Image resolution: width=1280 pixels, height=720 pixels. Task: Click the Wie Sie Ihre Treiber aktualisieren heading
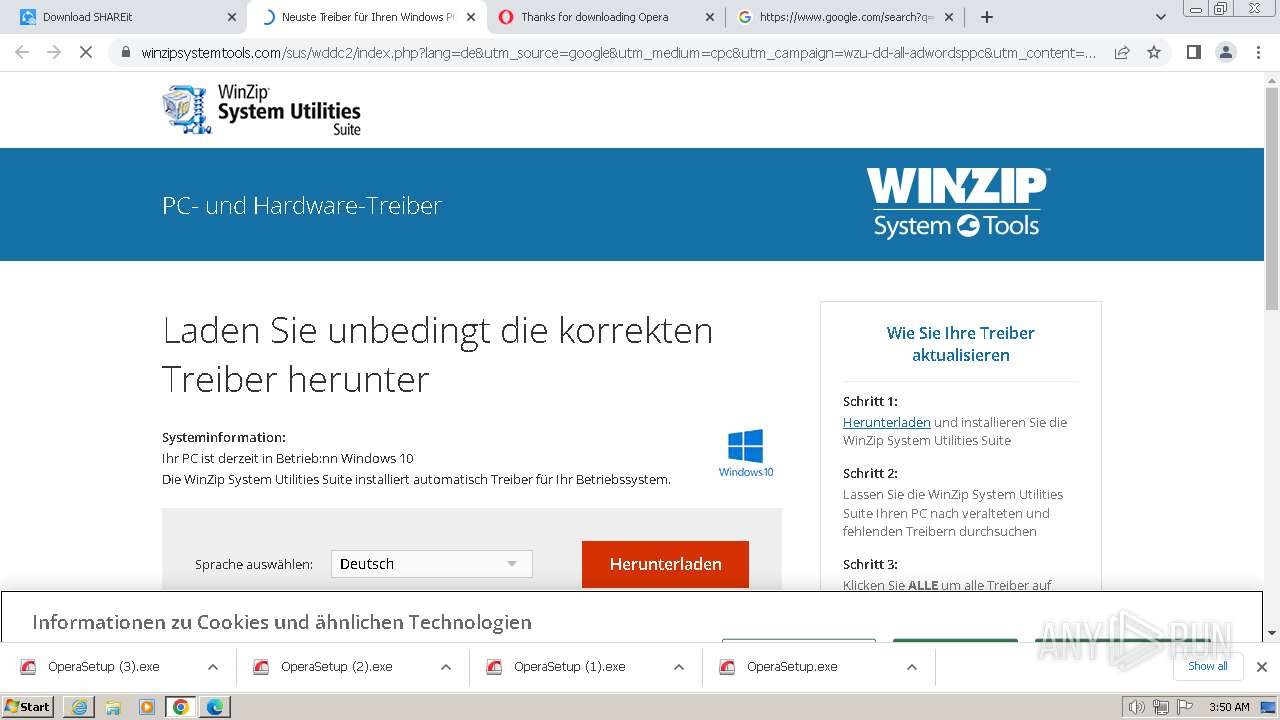[961, 344]
